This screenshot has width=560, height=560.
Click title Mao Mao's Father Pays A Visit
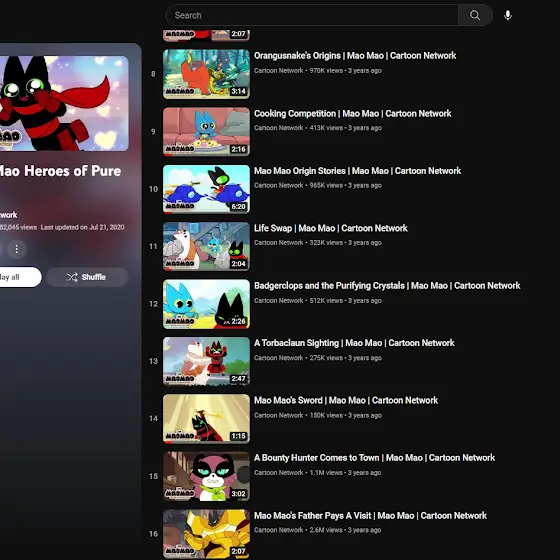(x=370, y=516)
